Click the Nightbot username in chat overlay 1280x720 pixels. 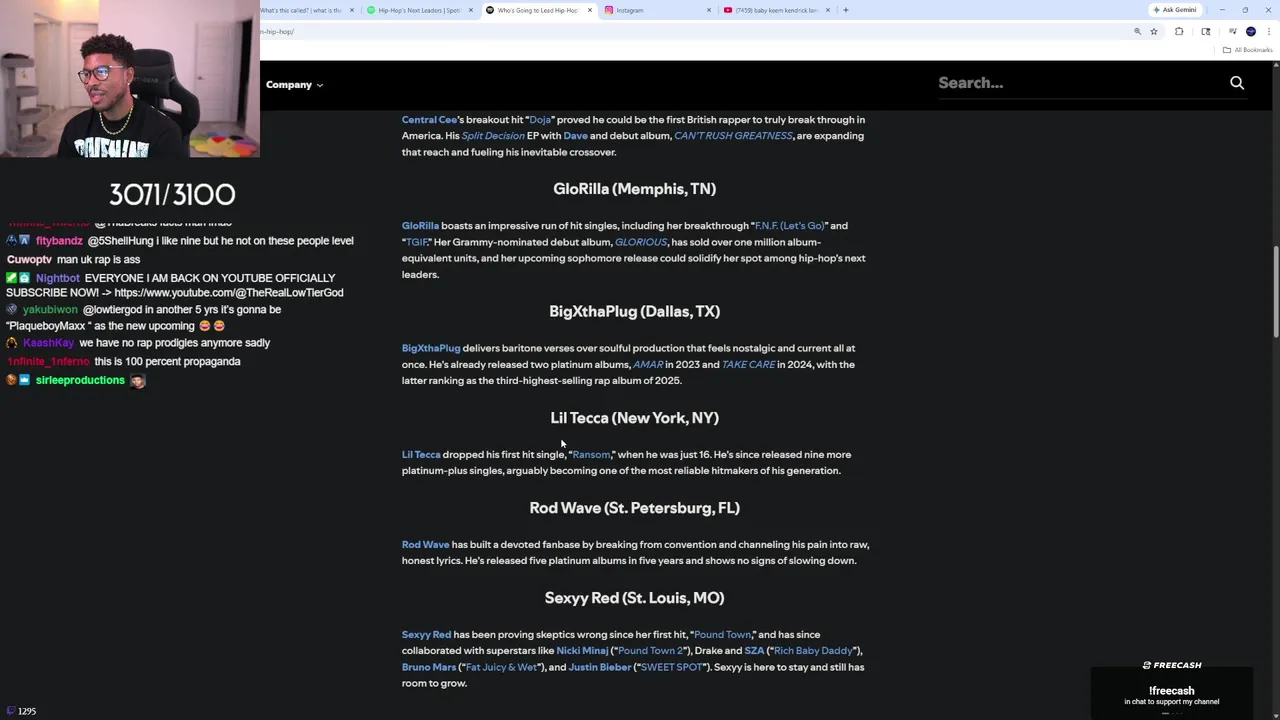pyautogui.click(x=57, y=278)
